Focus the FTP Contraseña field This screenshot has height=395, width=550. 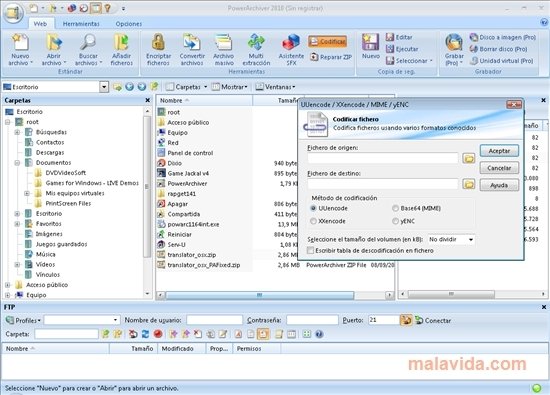tap(312, 320)
